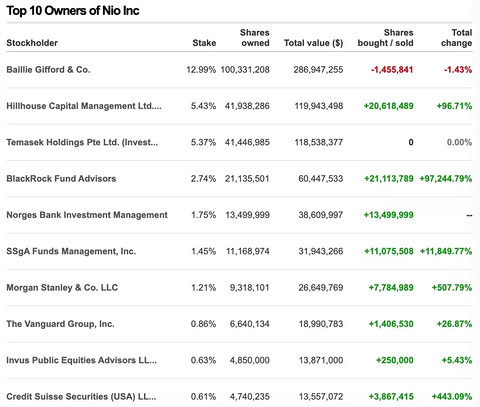Click total value 13,557,072

click(x=321, y=397)
